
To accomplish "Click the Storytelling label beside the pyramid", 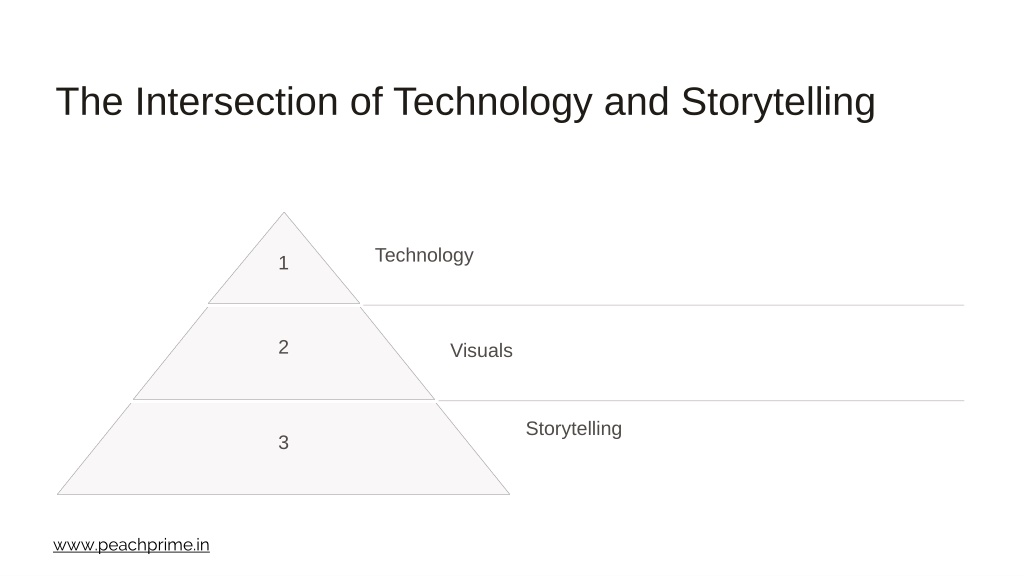I will click(573, 429).
